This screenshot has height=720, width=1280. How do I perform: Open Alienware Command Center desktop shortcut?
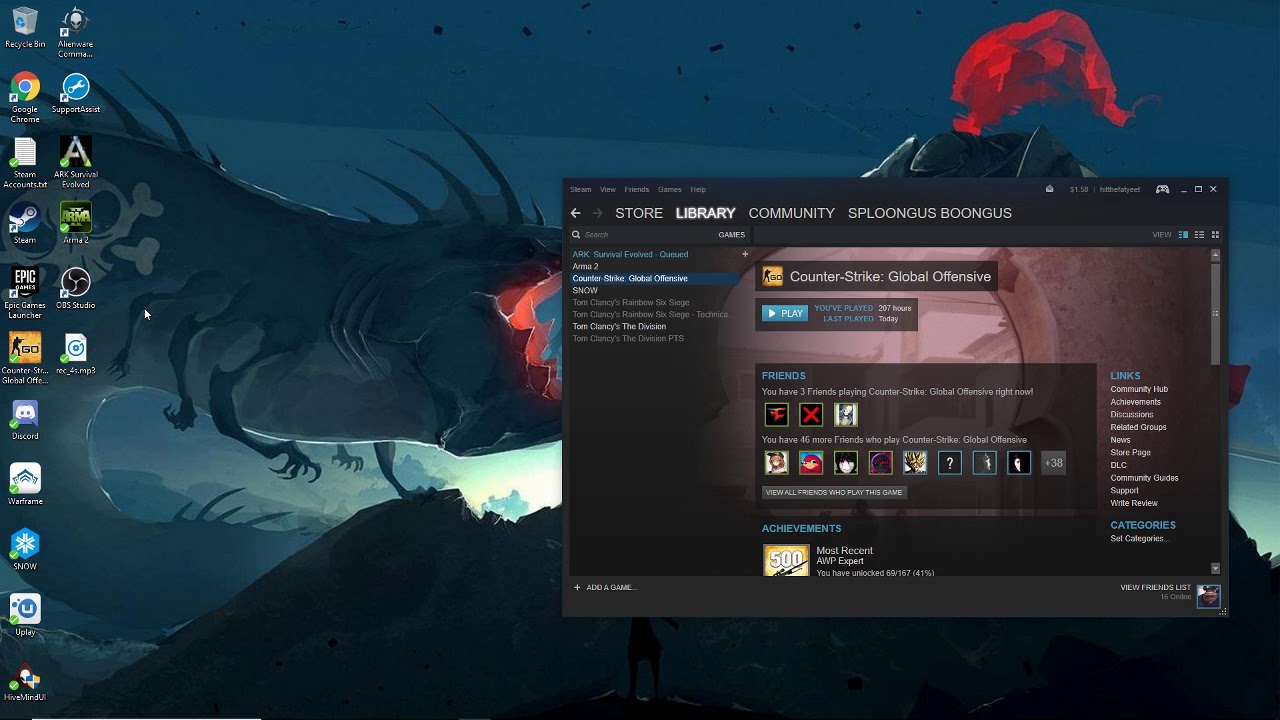click(75, 33)
